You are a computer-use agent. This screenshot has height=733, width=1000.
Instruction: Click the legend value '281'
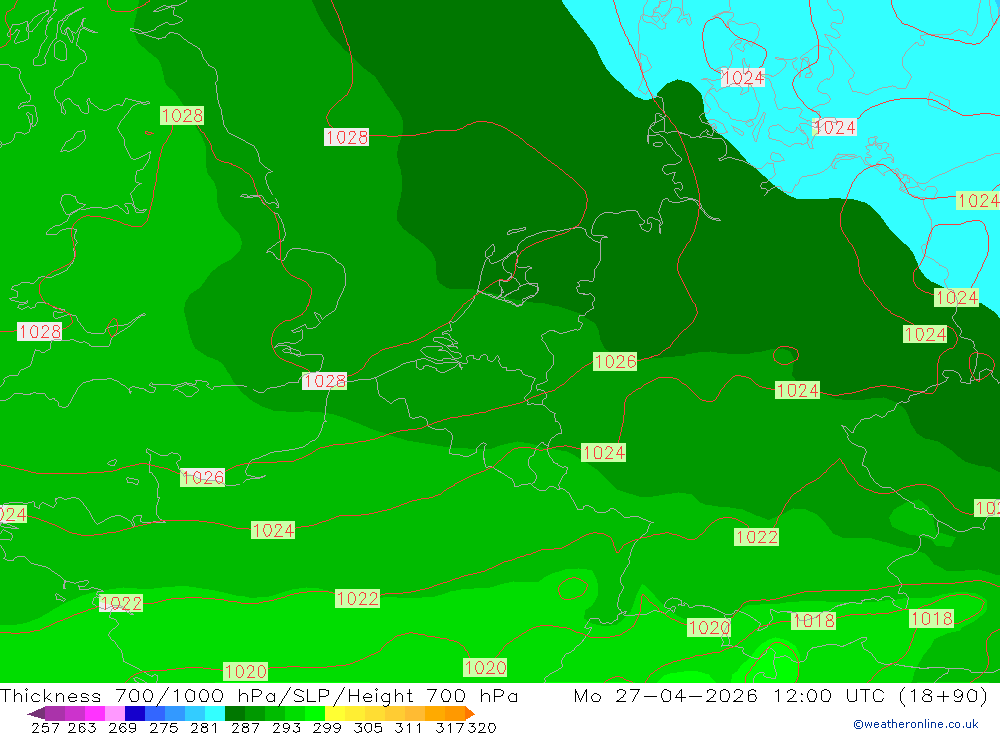pos(203,727)
